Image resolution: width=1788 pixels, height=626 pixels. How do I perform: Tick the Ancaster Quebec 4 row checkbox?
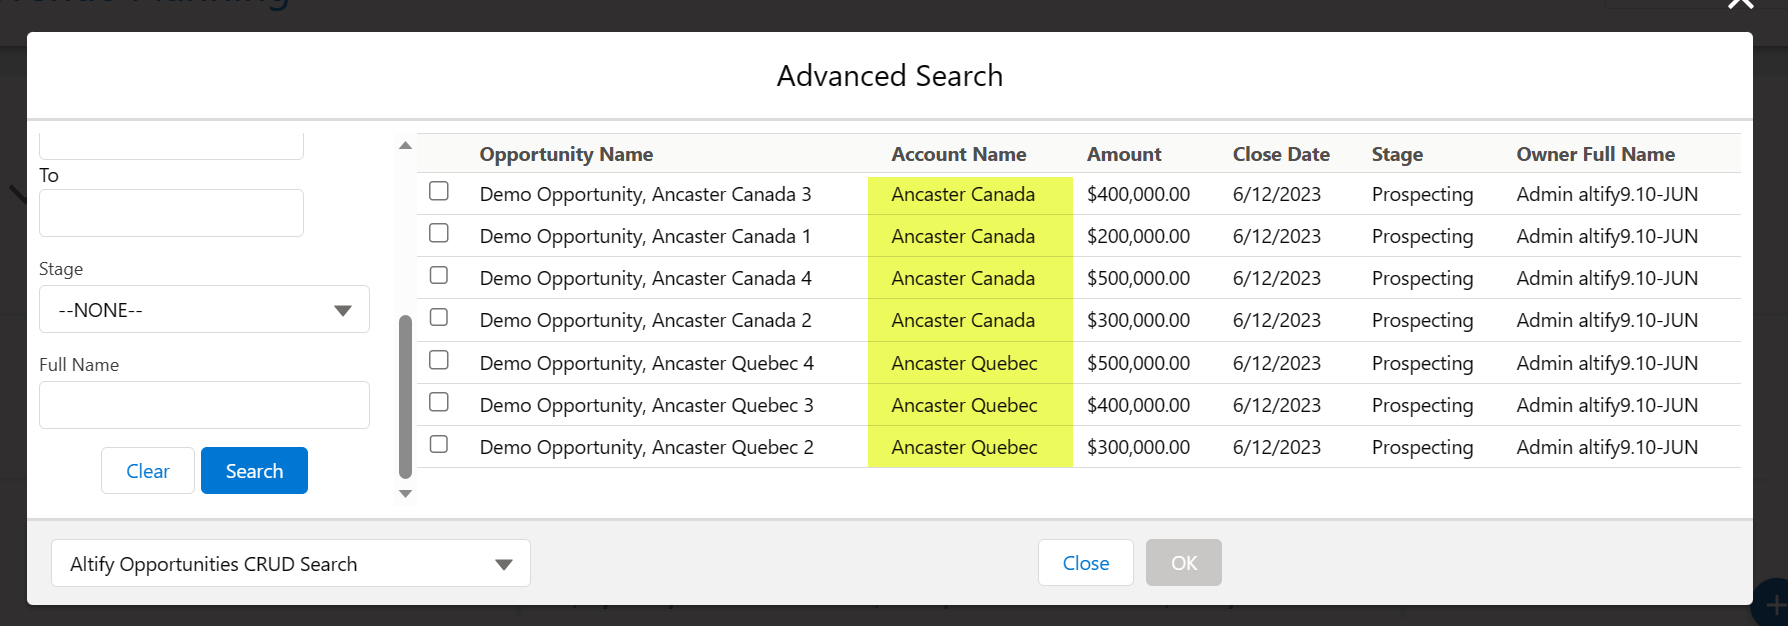pyautogui.click(x=439, y=360)
